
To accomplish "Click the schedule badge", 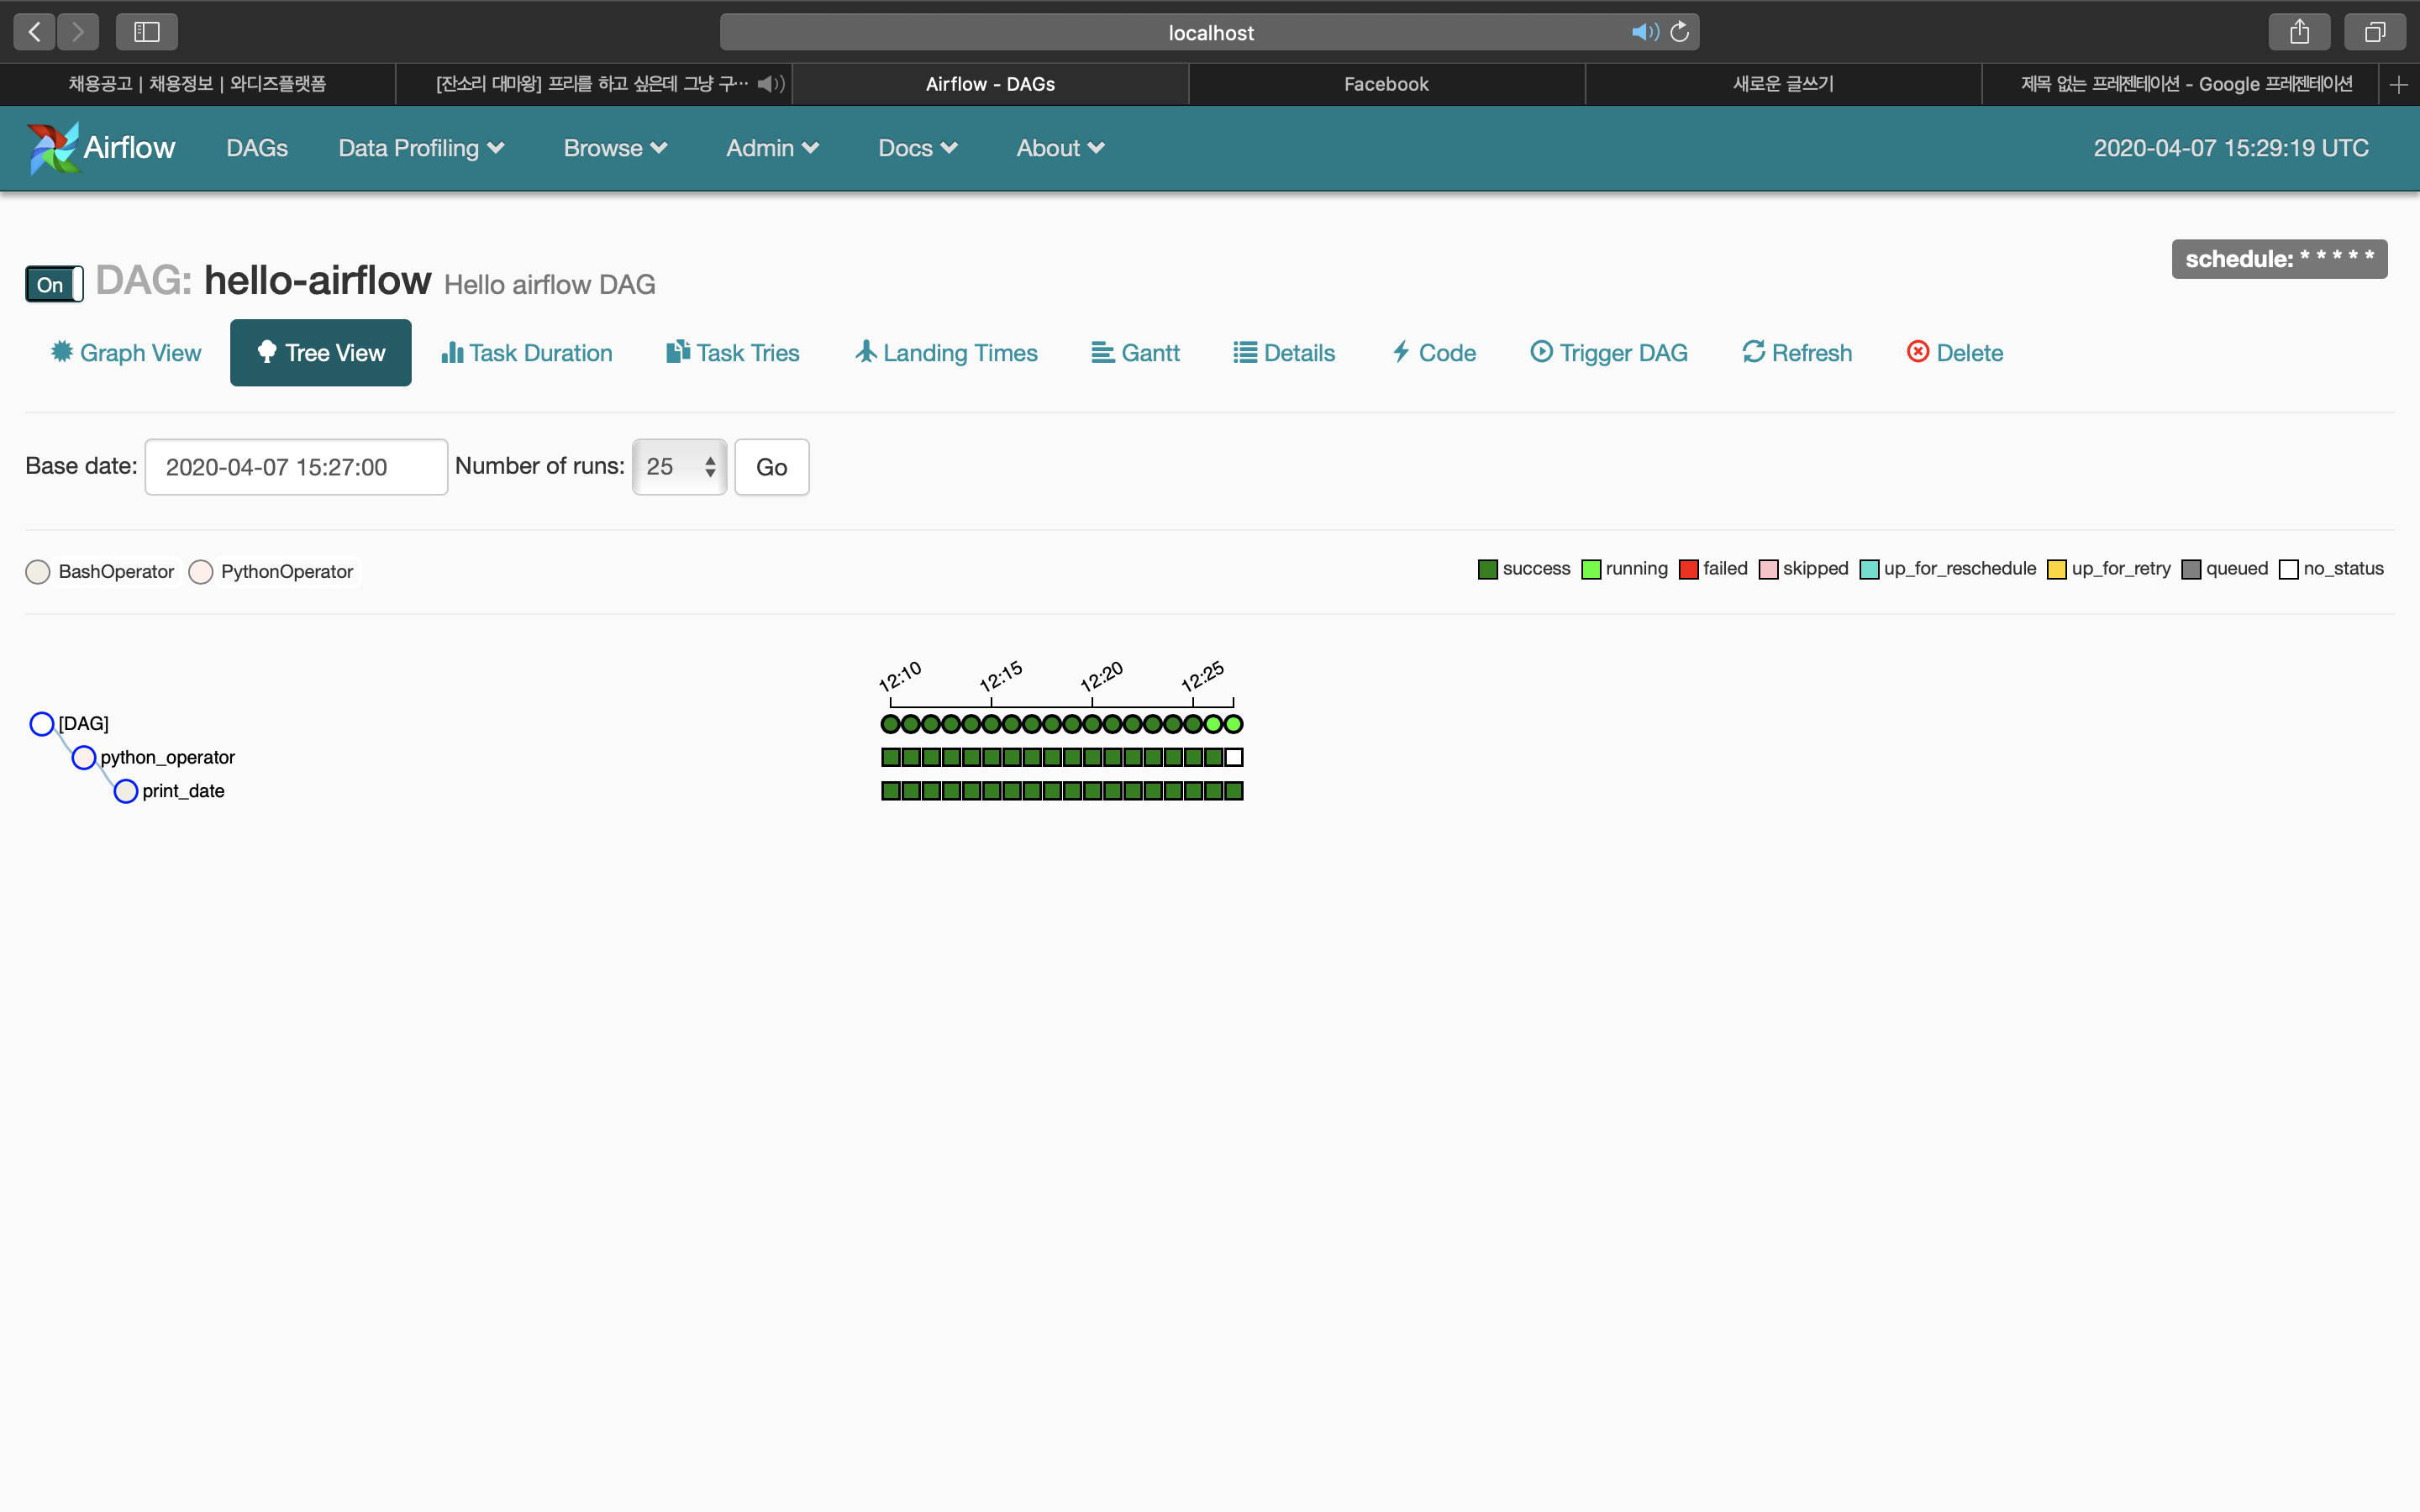I will (2279, 259).
